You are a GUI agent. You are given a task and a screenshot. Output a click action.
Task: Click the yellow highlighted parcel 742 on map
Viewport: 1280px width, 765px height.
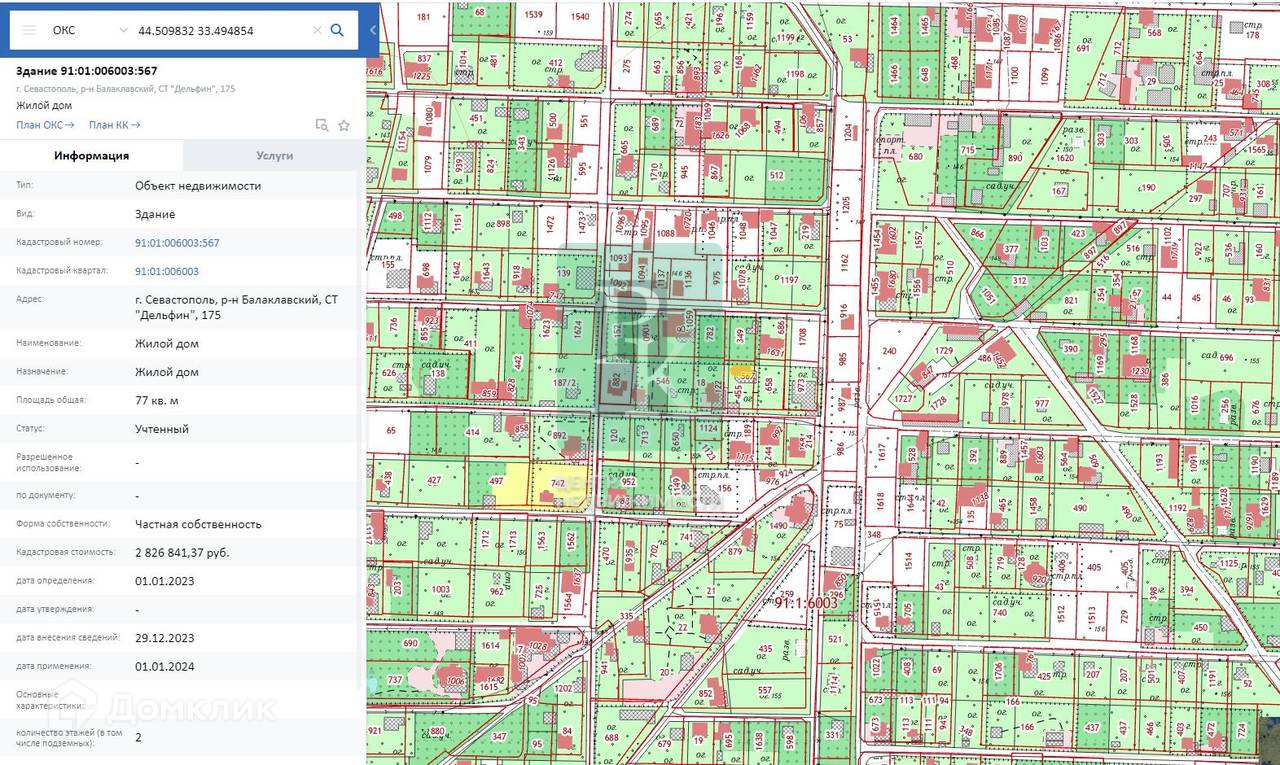click(557, 485)
